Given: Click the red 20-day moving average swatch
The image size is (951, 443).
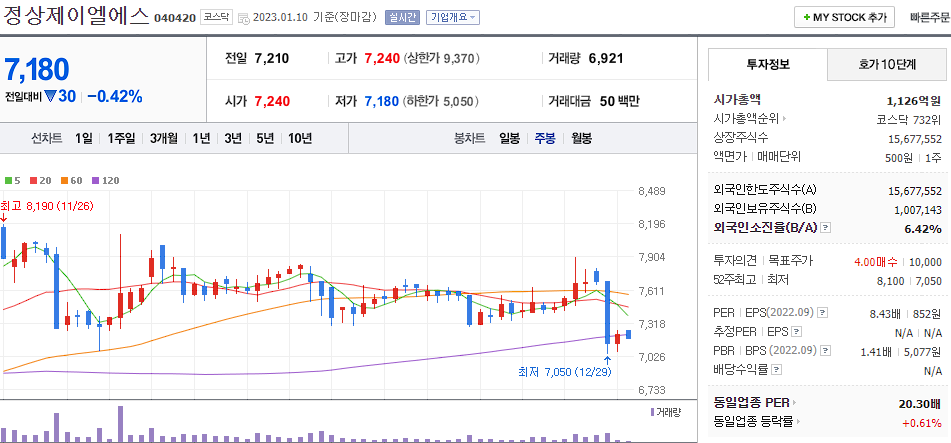Looking at the screenshot, I should [33, 180].
